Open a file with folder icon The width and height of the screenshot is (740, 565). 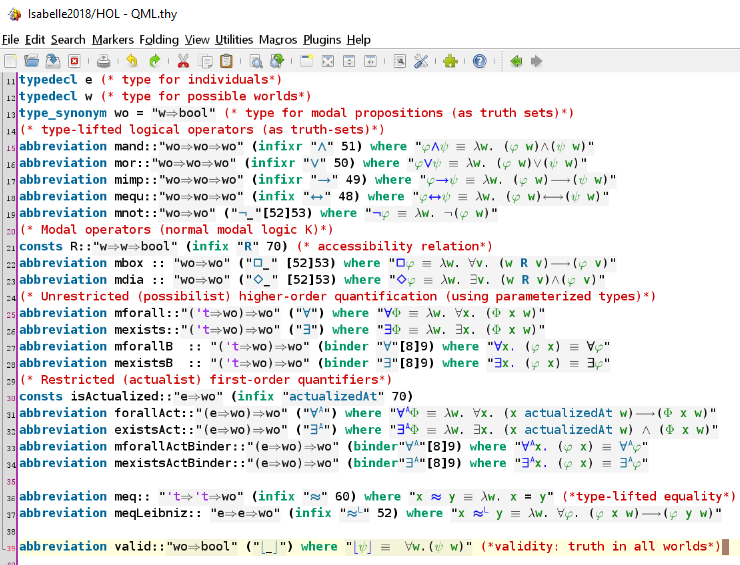[x=31, y=61]
